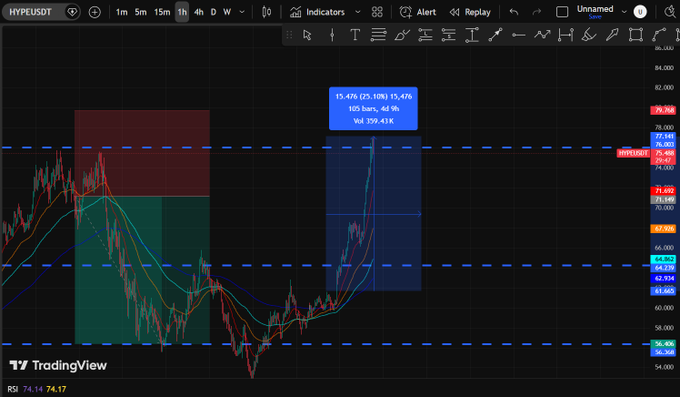Screen dimensions: 680x397
Task: Click the measurement label showing 105 bars
Action: tap(373, 108)
